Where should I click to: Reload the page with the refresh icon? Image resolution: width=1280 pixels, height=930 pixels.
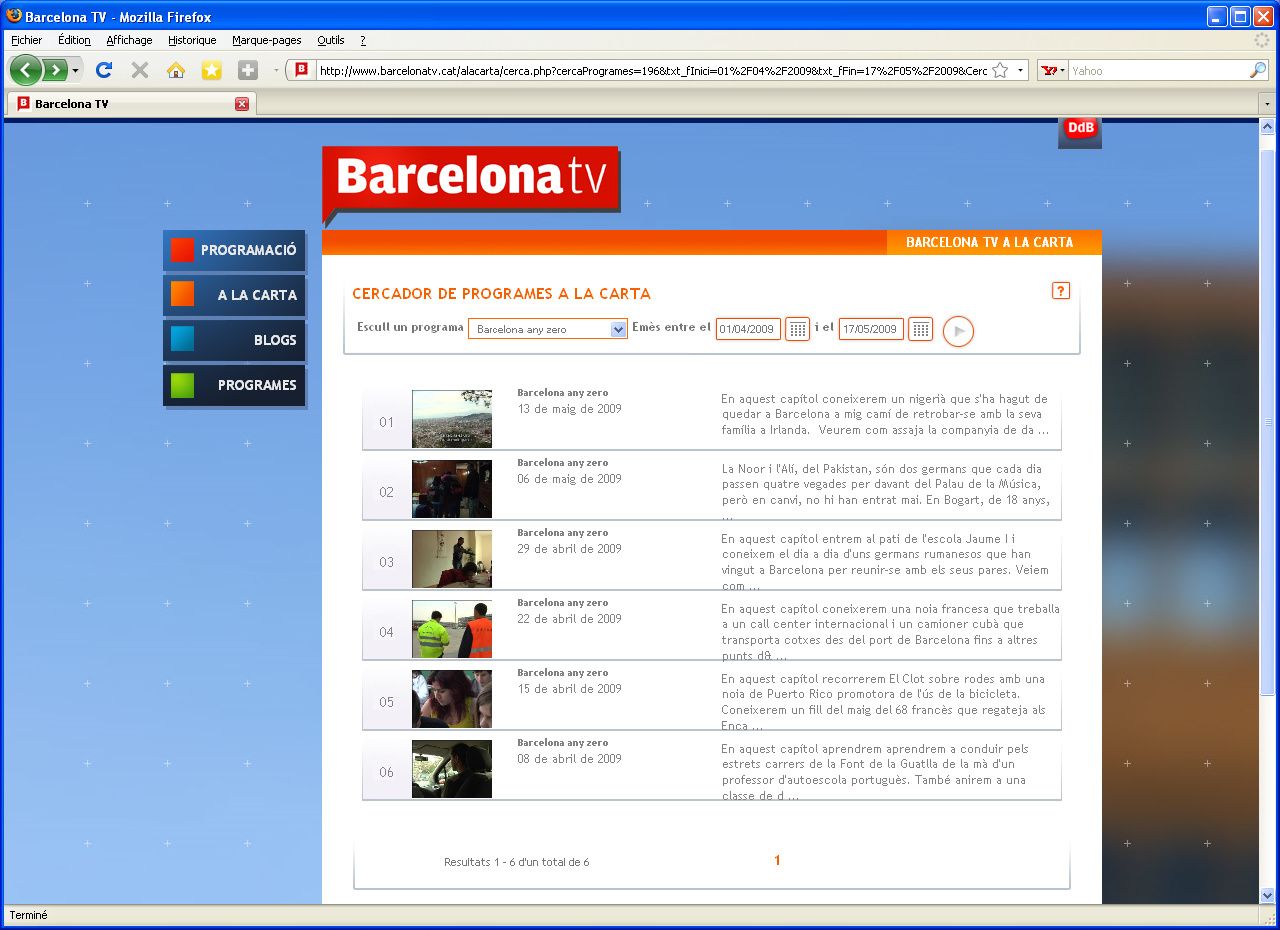(104, 70)
